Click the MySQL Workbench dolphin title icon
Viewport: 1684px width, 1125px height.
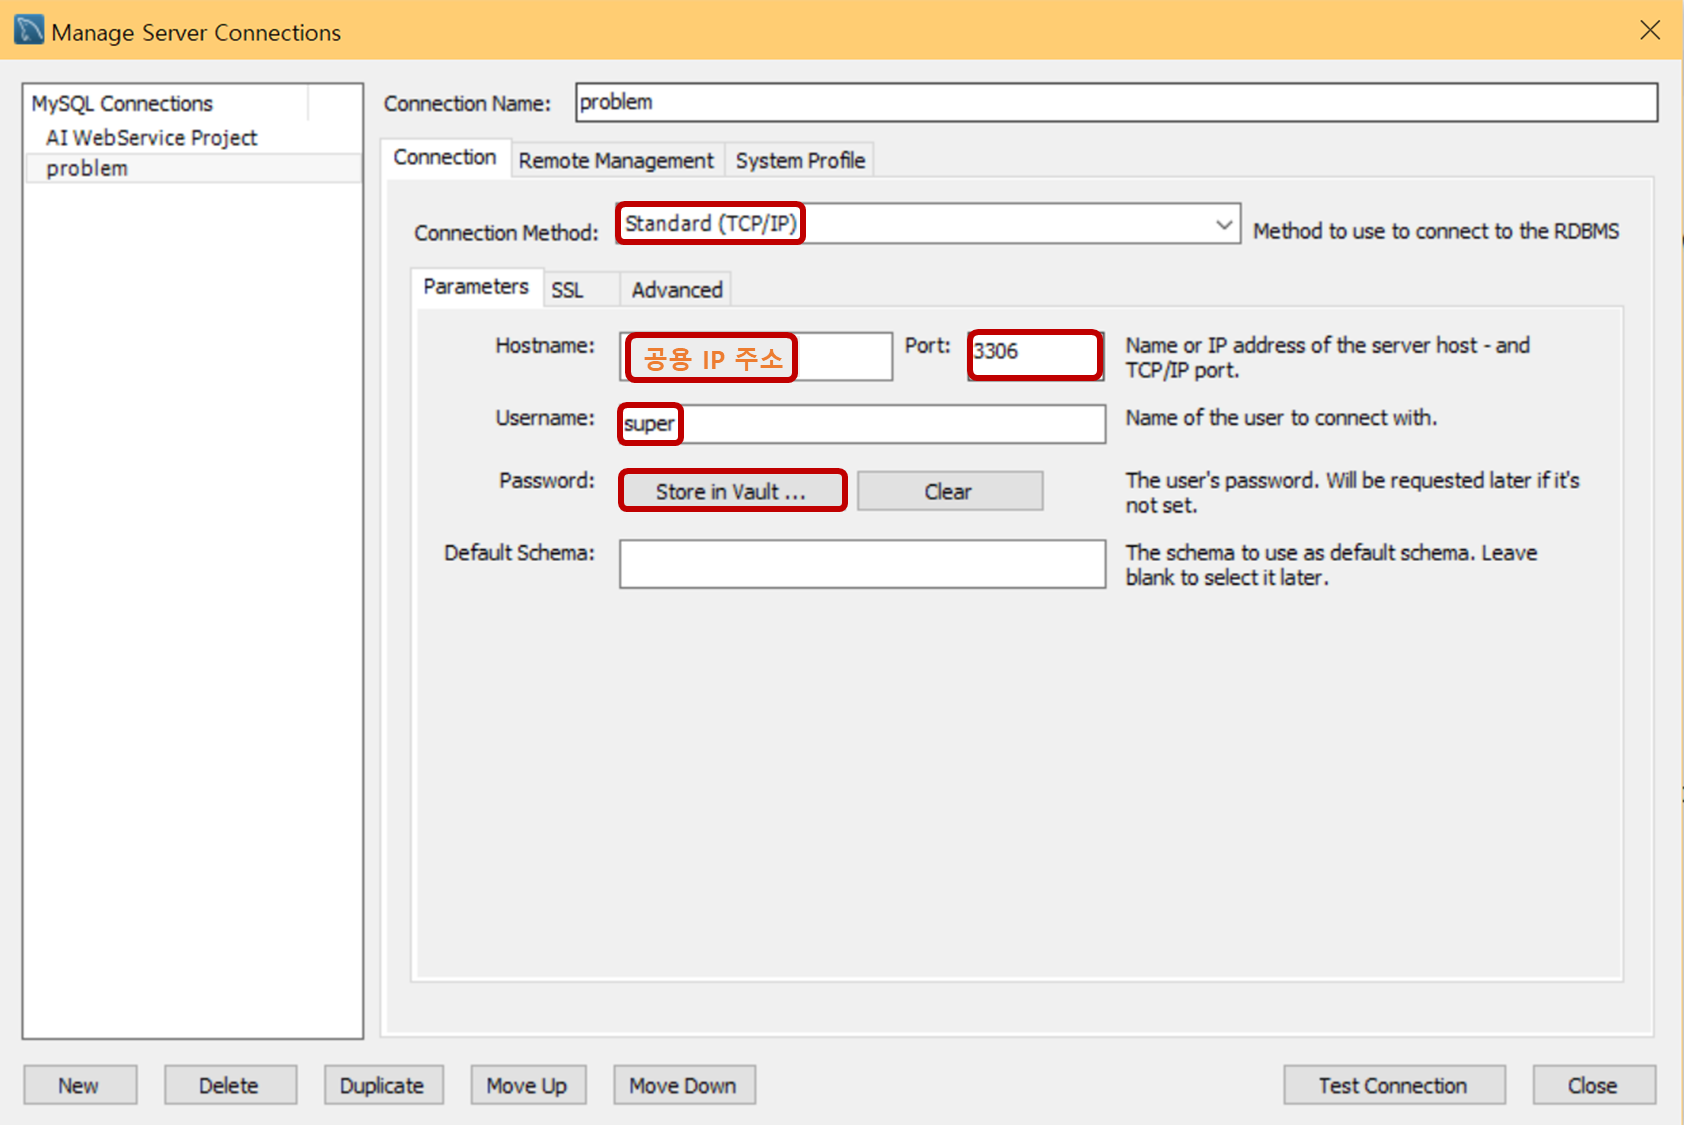[29, 30]
